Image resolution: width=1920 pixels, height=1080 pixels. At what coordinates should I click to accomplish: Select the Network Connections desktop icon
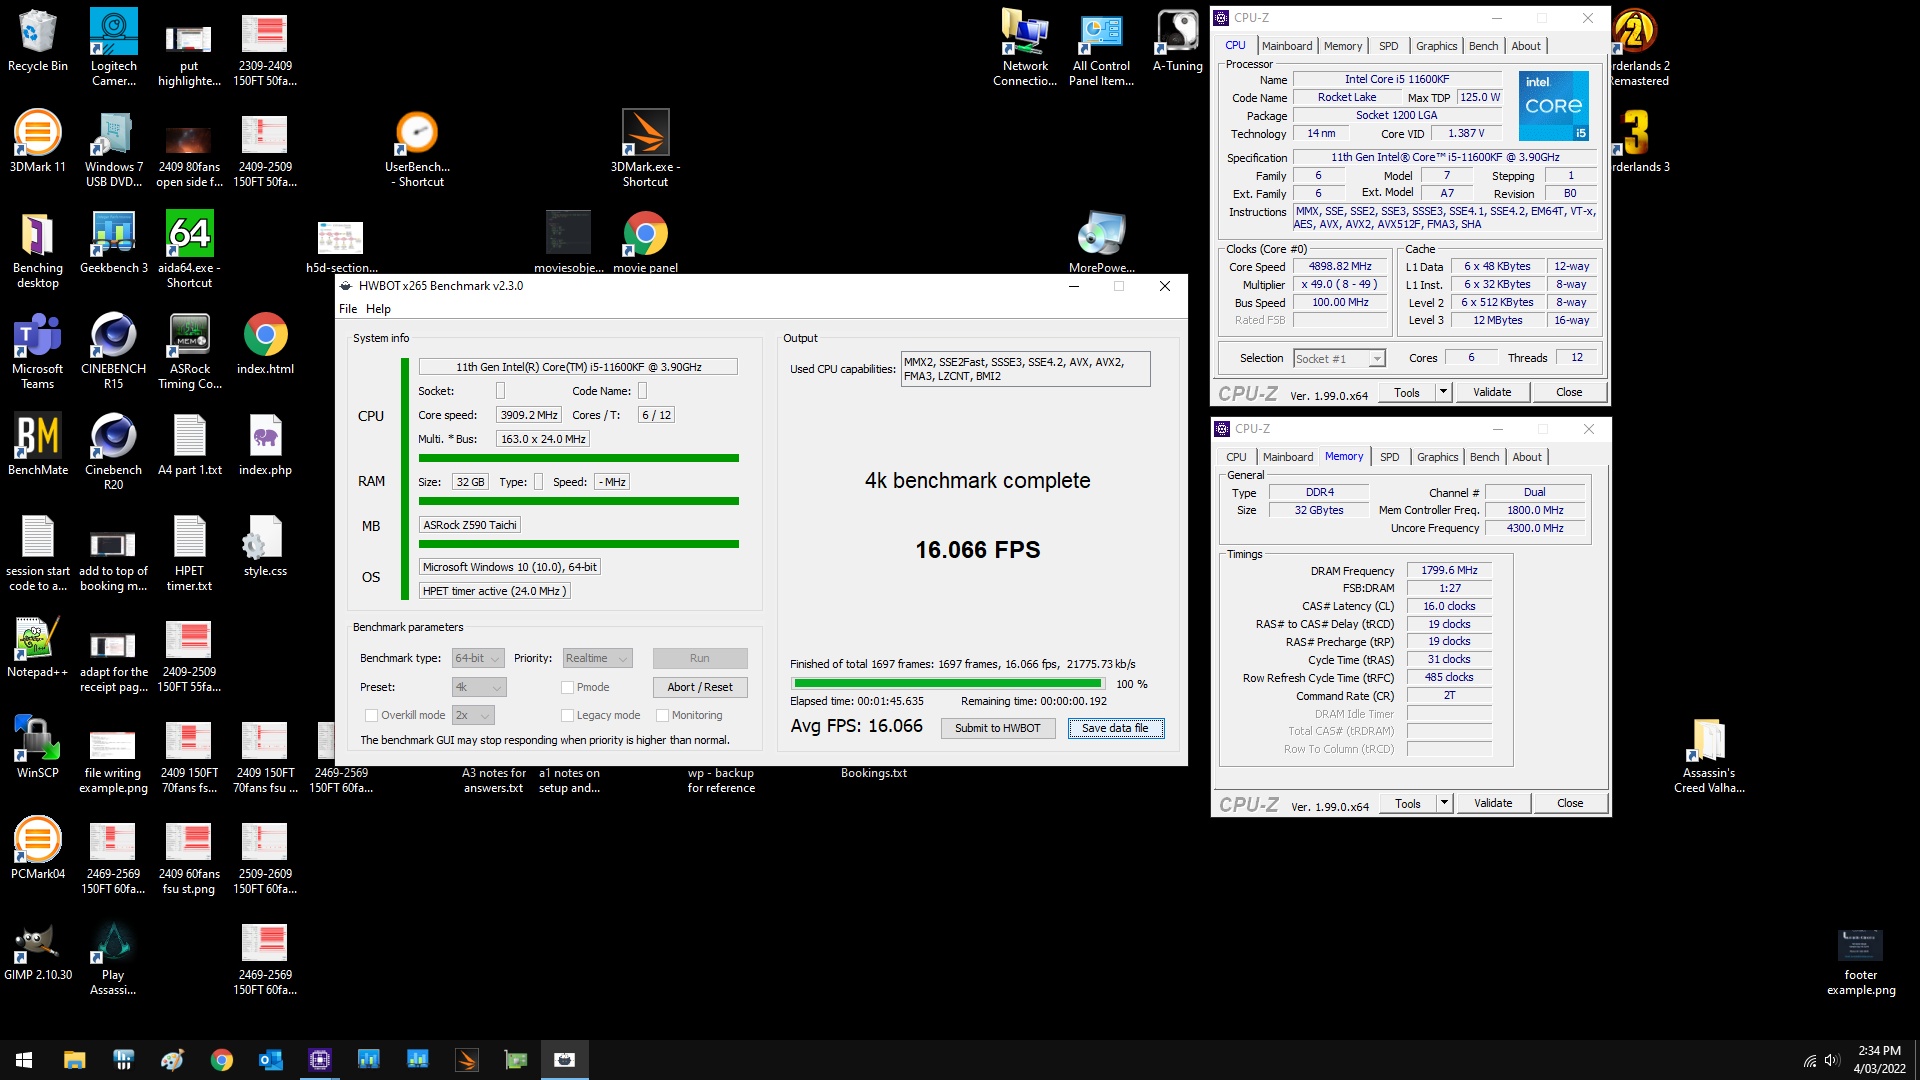coord(1025,48)
